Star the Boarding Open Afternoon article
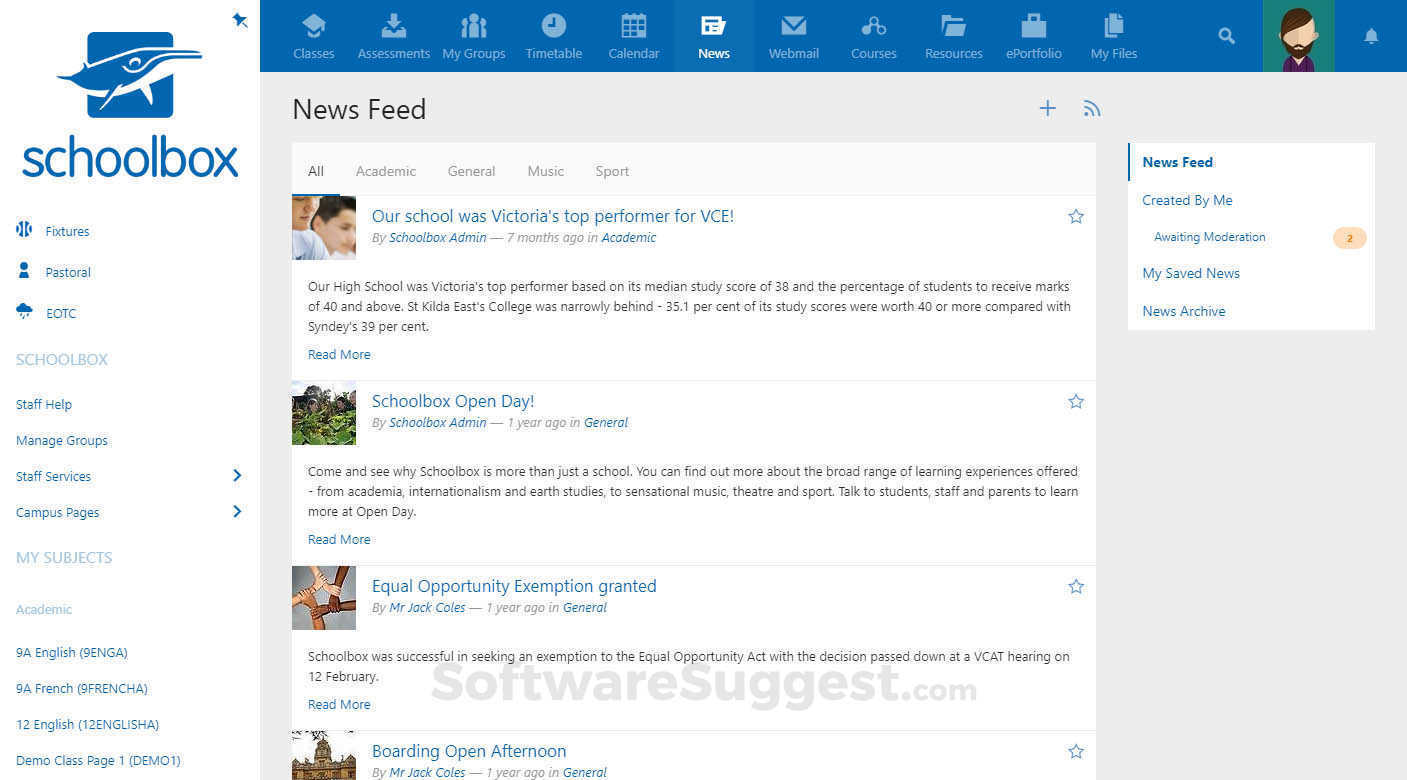Viewport: 1407px width, 780px height. 1076,750
